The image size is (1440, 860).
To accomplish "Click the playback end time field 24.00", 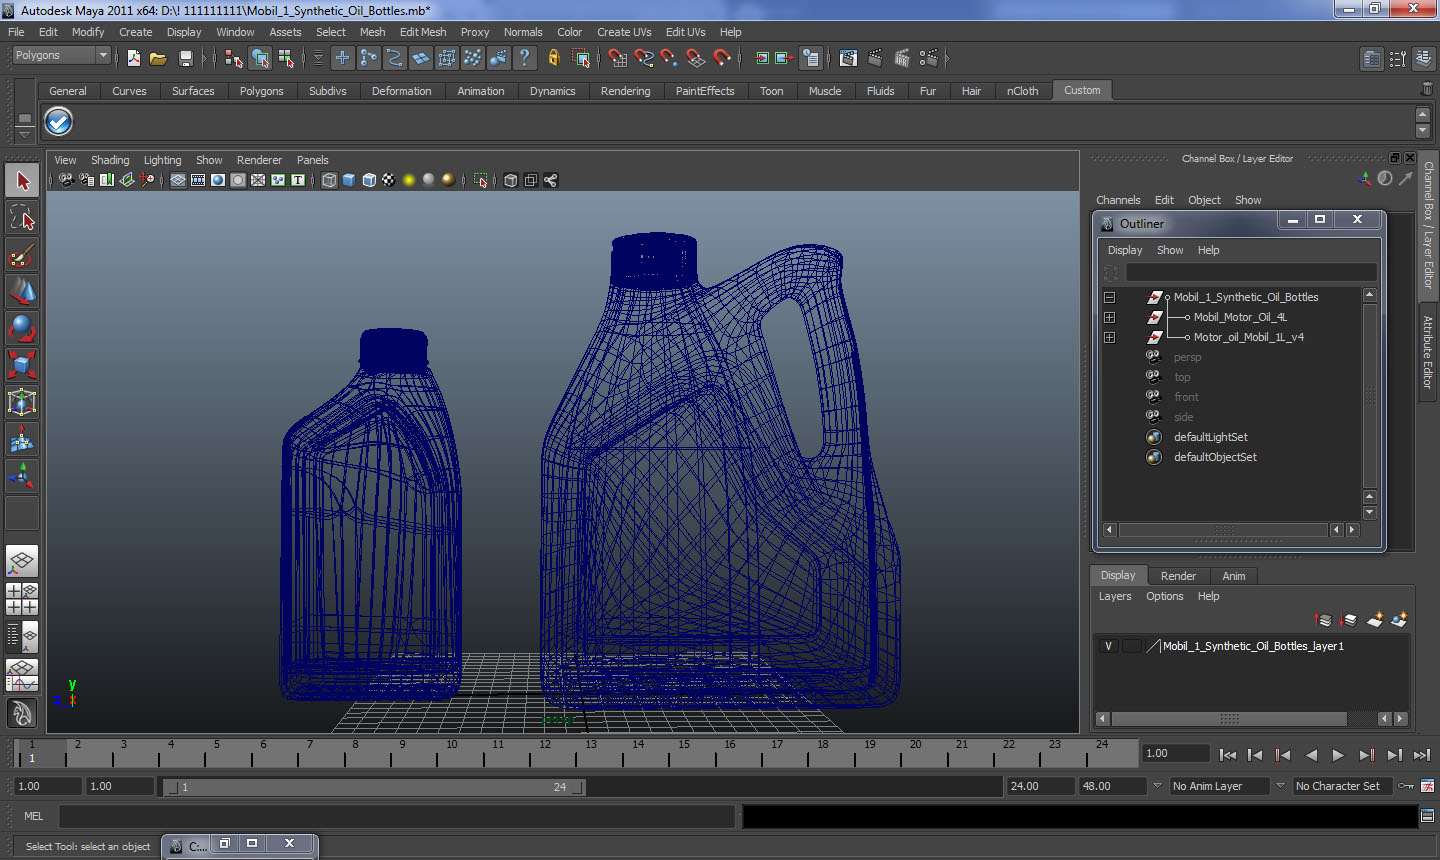I will [1040, 786].
